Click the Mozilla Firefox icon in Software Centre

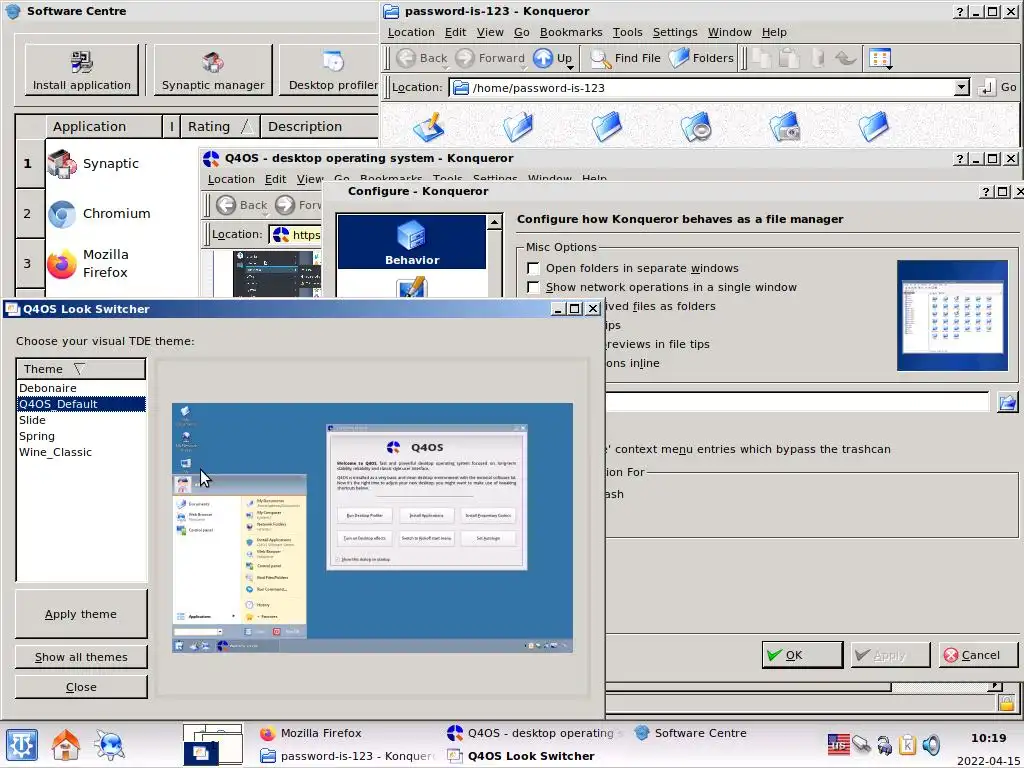[62, 264]
